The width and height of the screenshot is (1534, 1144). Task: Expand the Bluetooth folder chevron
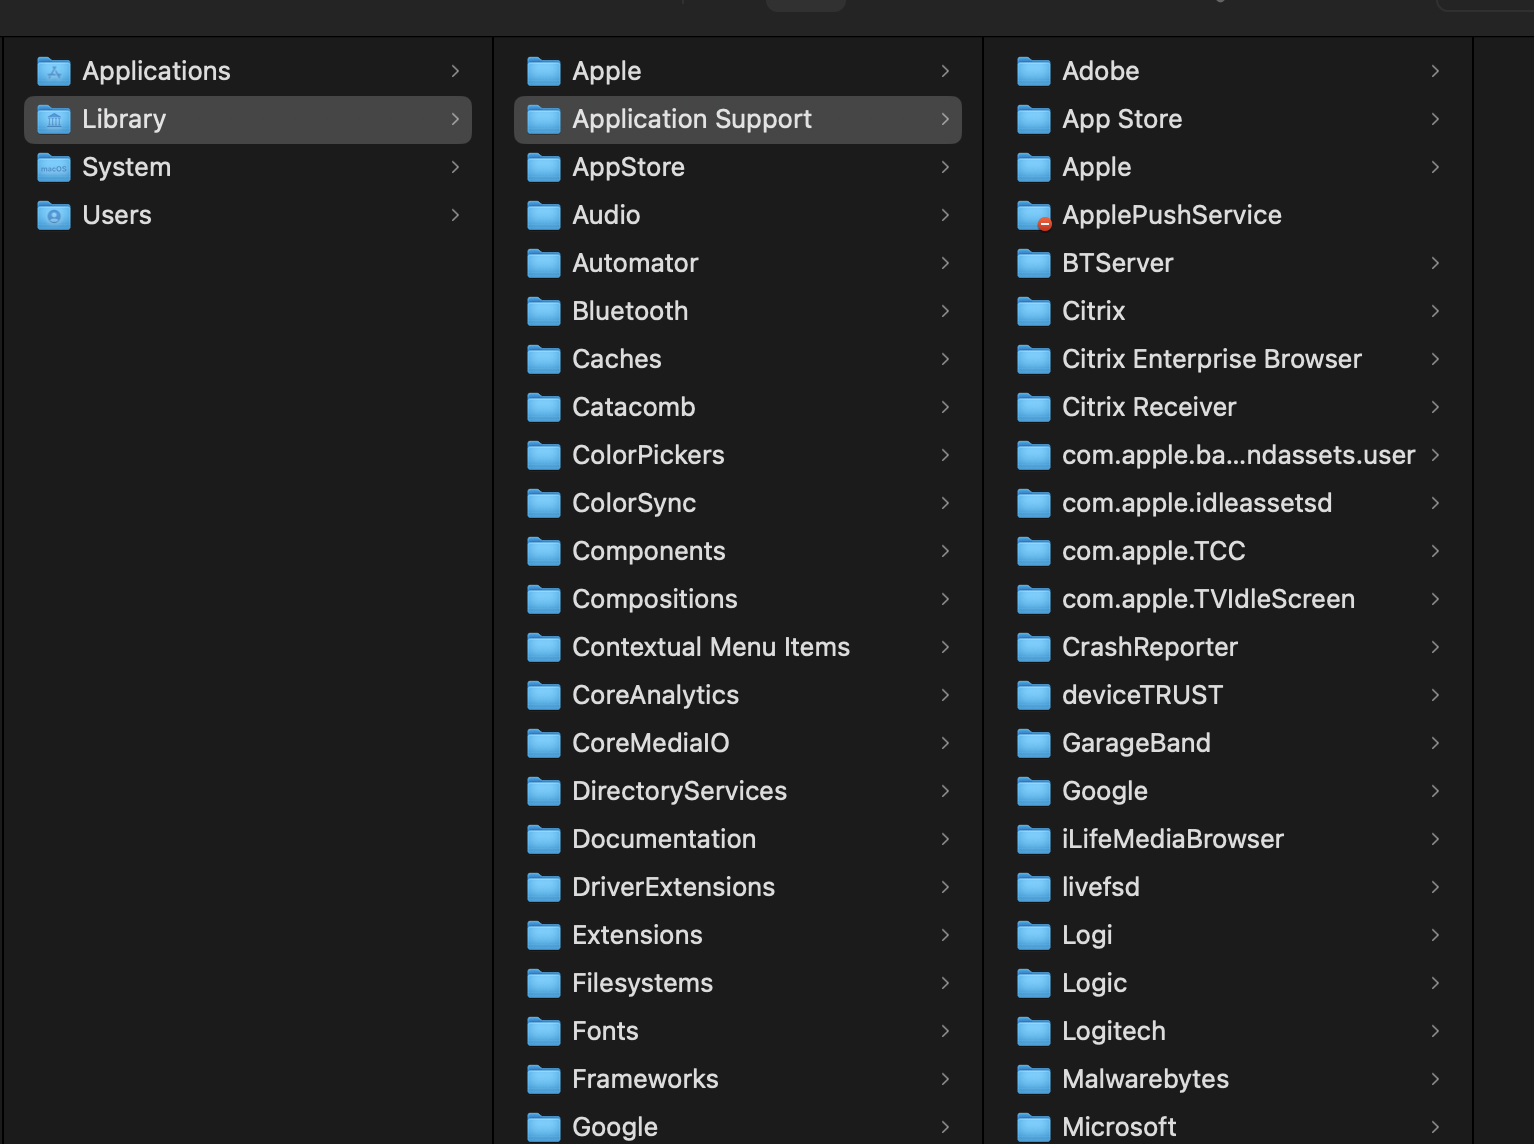[x=945, y=311]
